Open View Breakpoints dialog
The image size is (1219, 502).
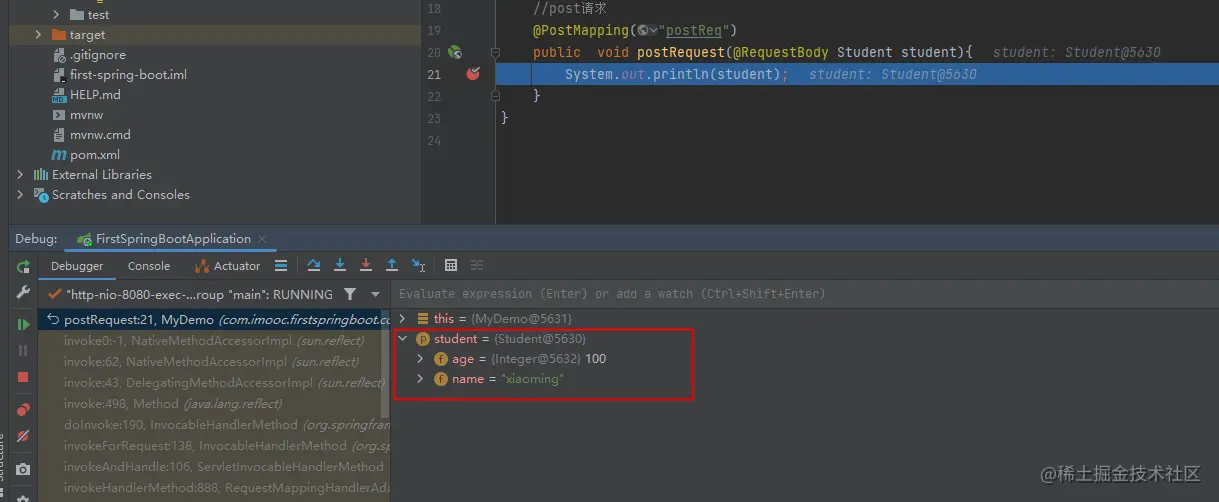(23, 410)
